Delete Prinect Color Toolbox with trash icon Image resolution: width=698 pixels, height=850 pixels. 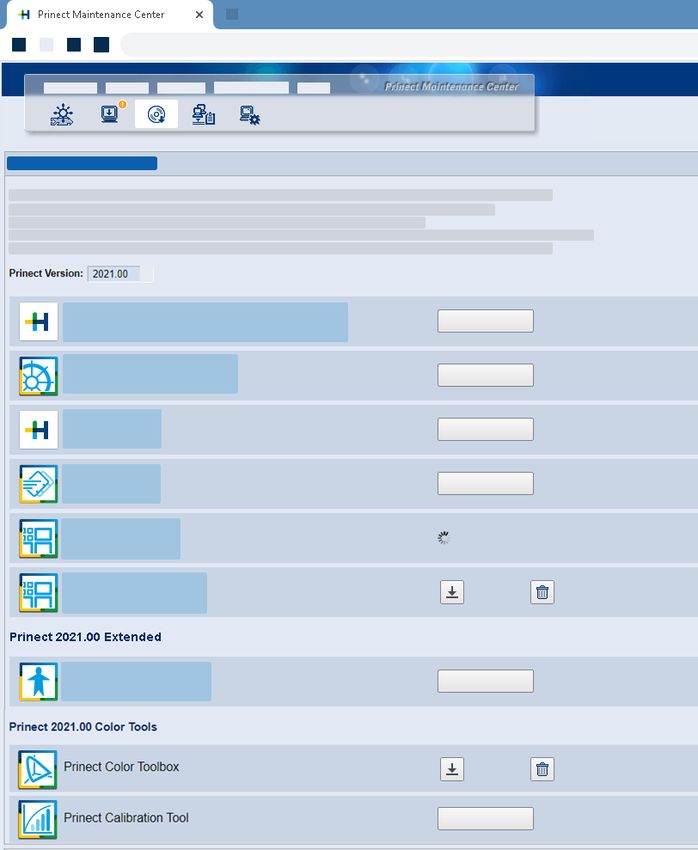(x=542, y=769)
